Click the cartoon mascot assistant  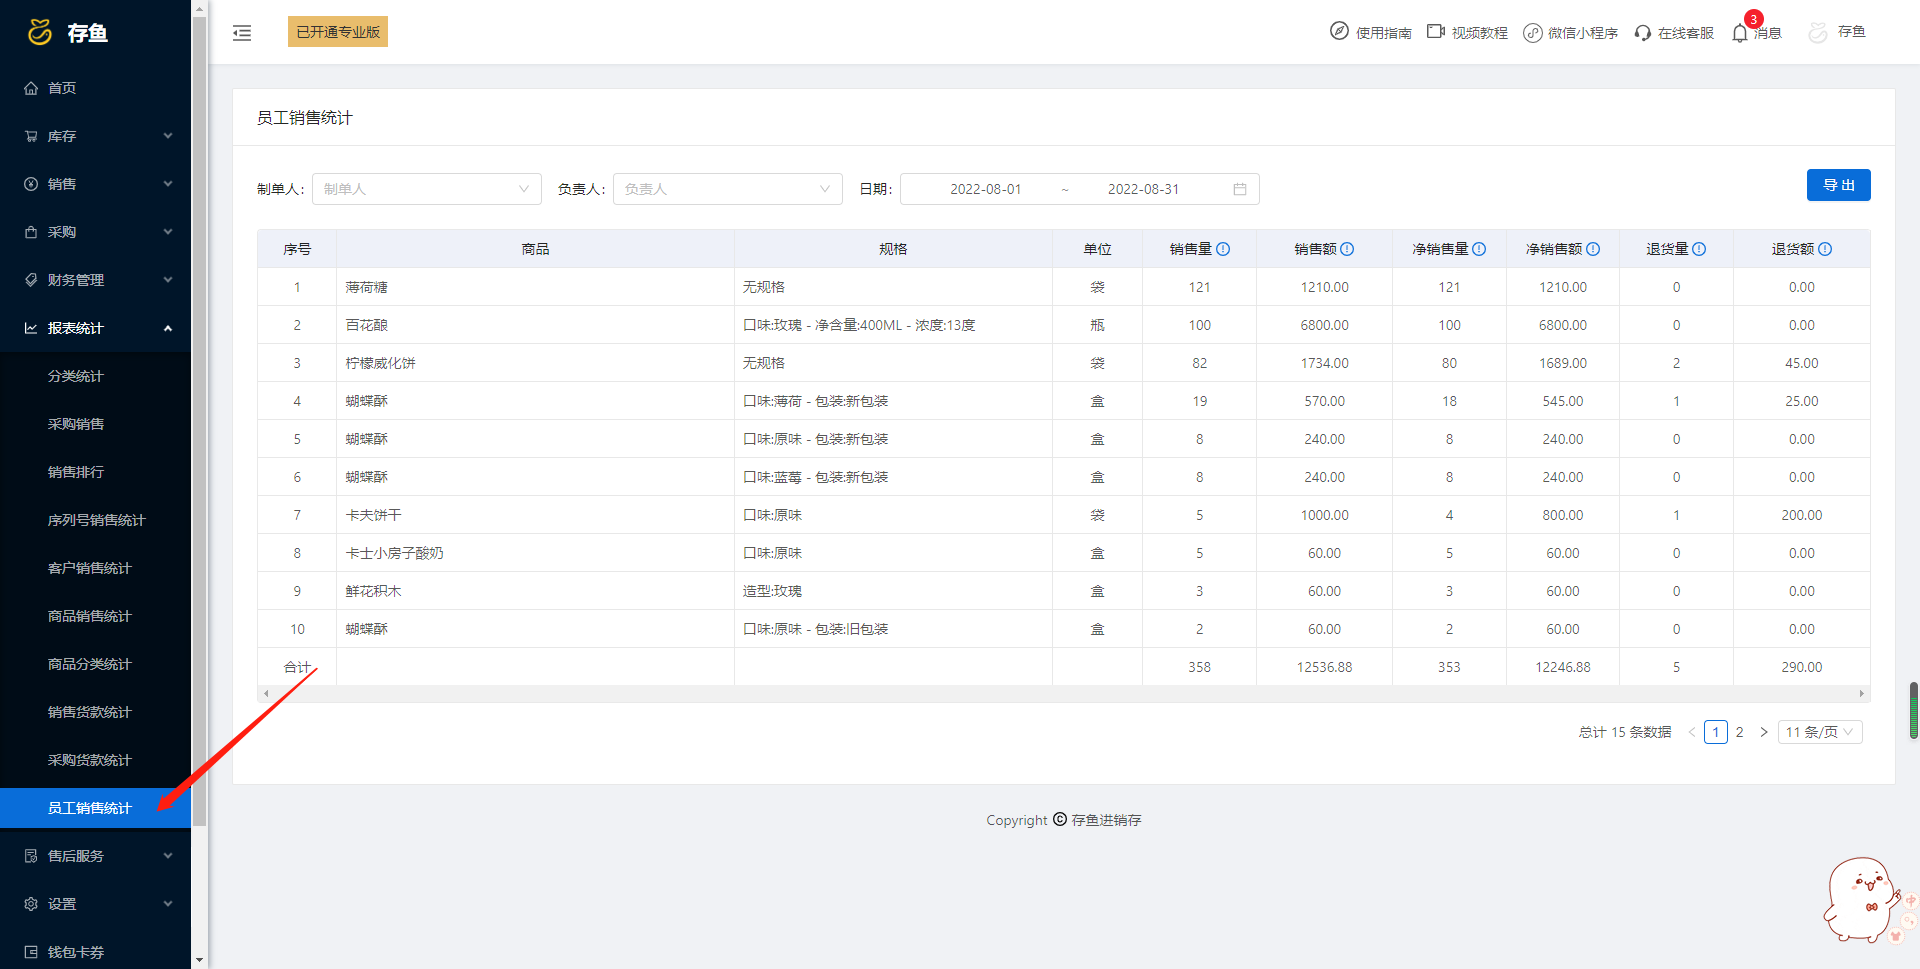pyautogui.click(x=1864, y=900)
